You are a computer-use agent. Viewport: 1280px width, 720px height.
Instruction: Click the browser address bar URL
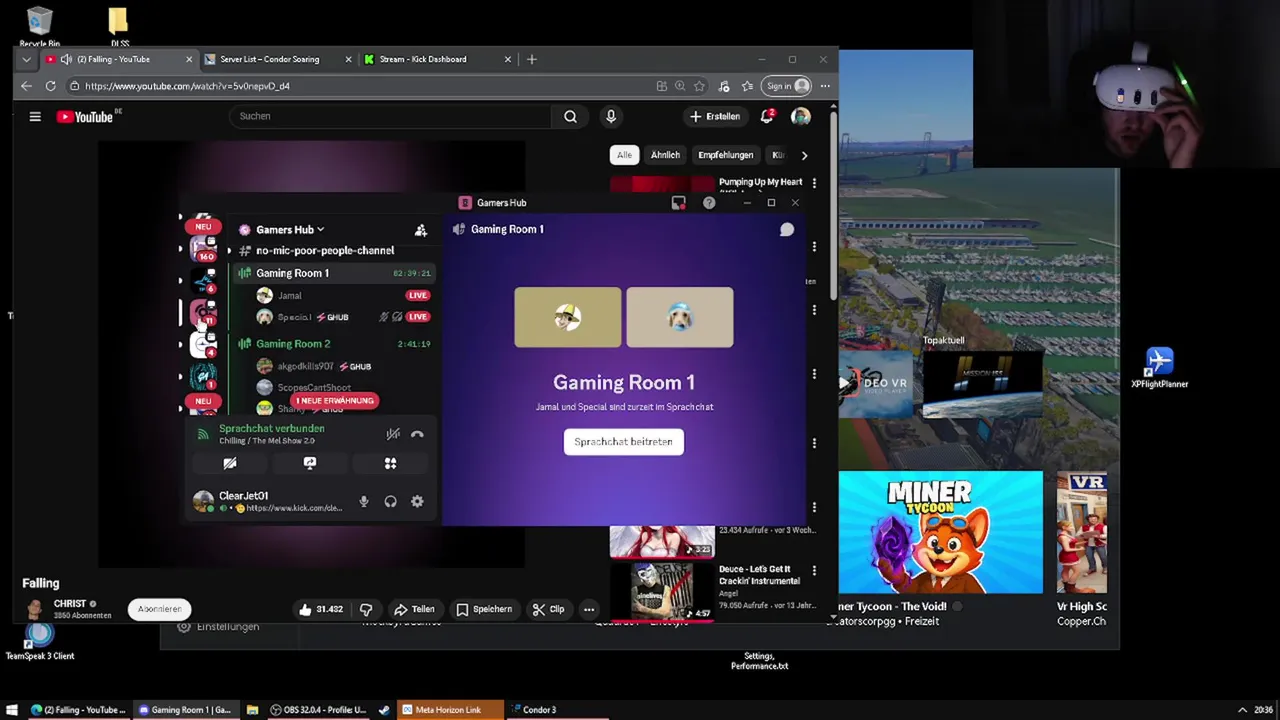click(x=187, y=86)
